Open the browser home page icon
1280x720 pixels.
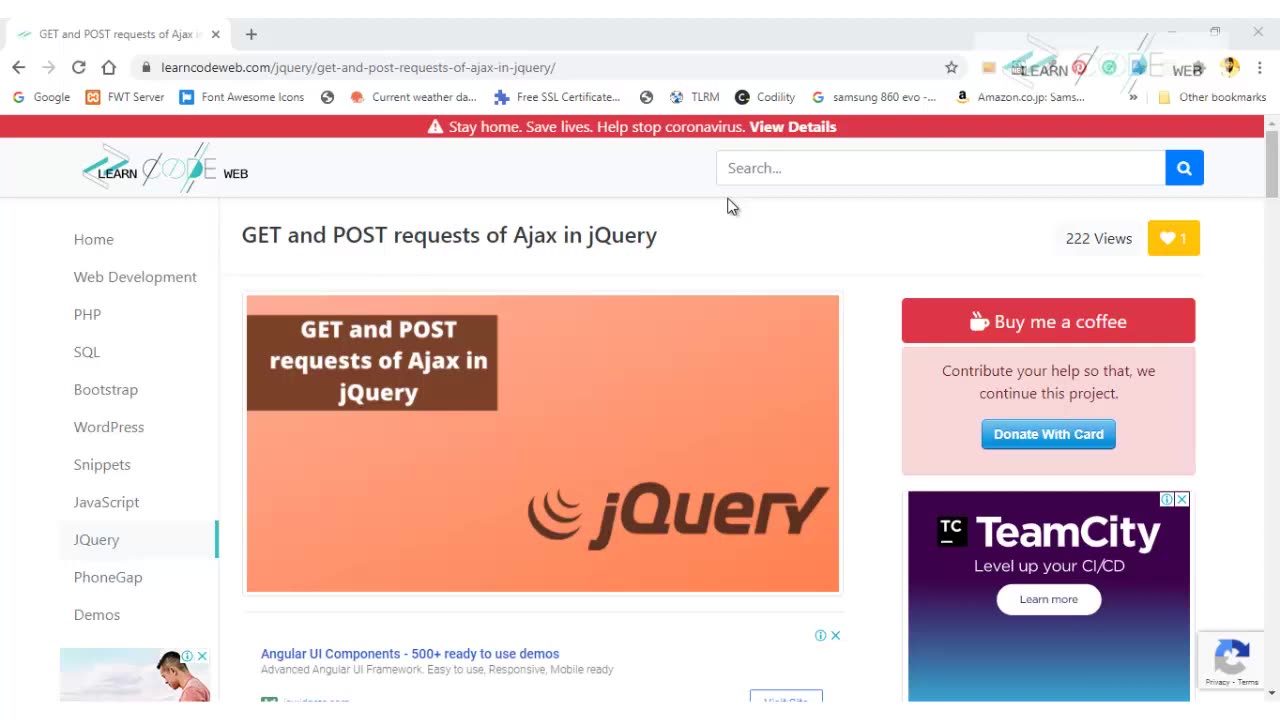pyautogui.click(x=109, y=67)
